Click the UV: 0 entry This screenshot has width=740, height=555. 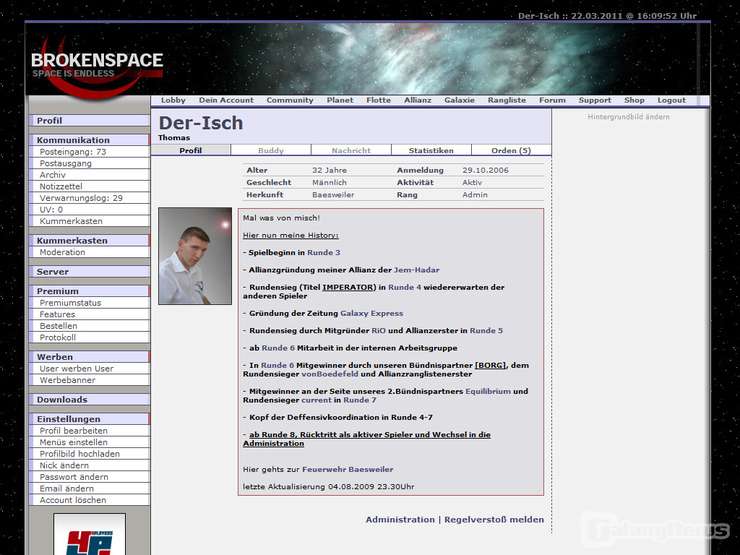click(89, 210)
